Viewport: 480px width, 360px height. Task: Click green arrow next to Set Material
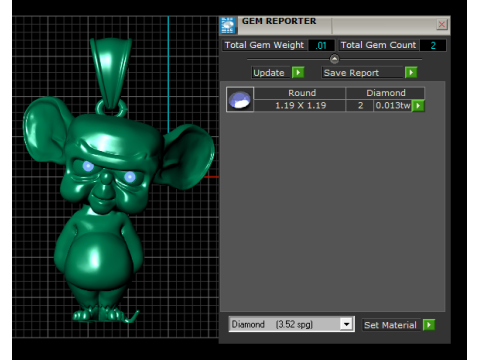(x=429, y=325)
